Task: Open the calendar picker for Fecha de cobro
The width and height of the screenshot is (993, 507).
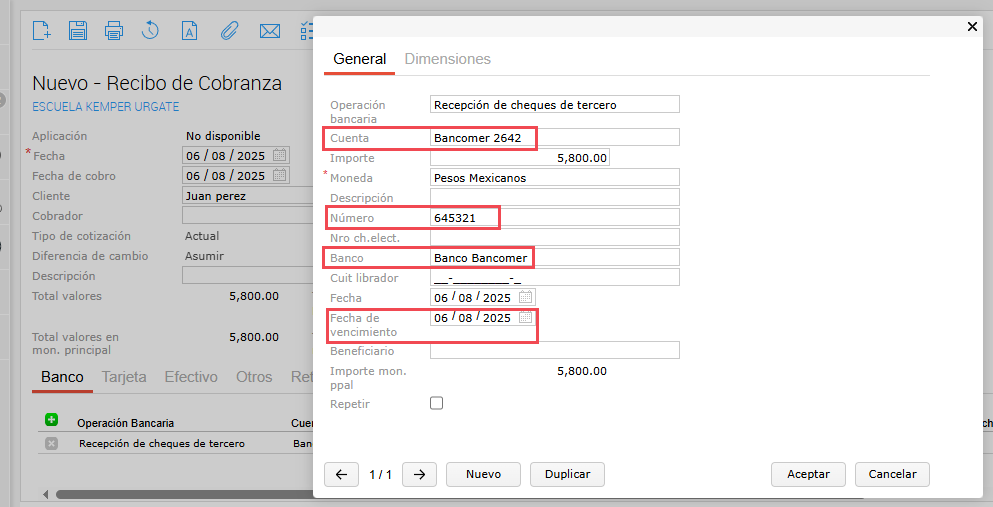Action: (x=279, y=175)
